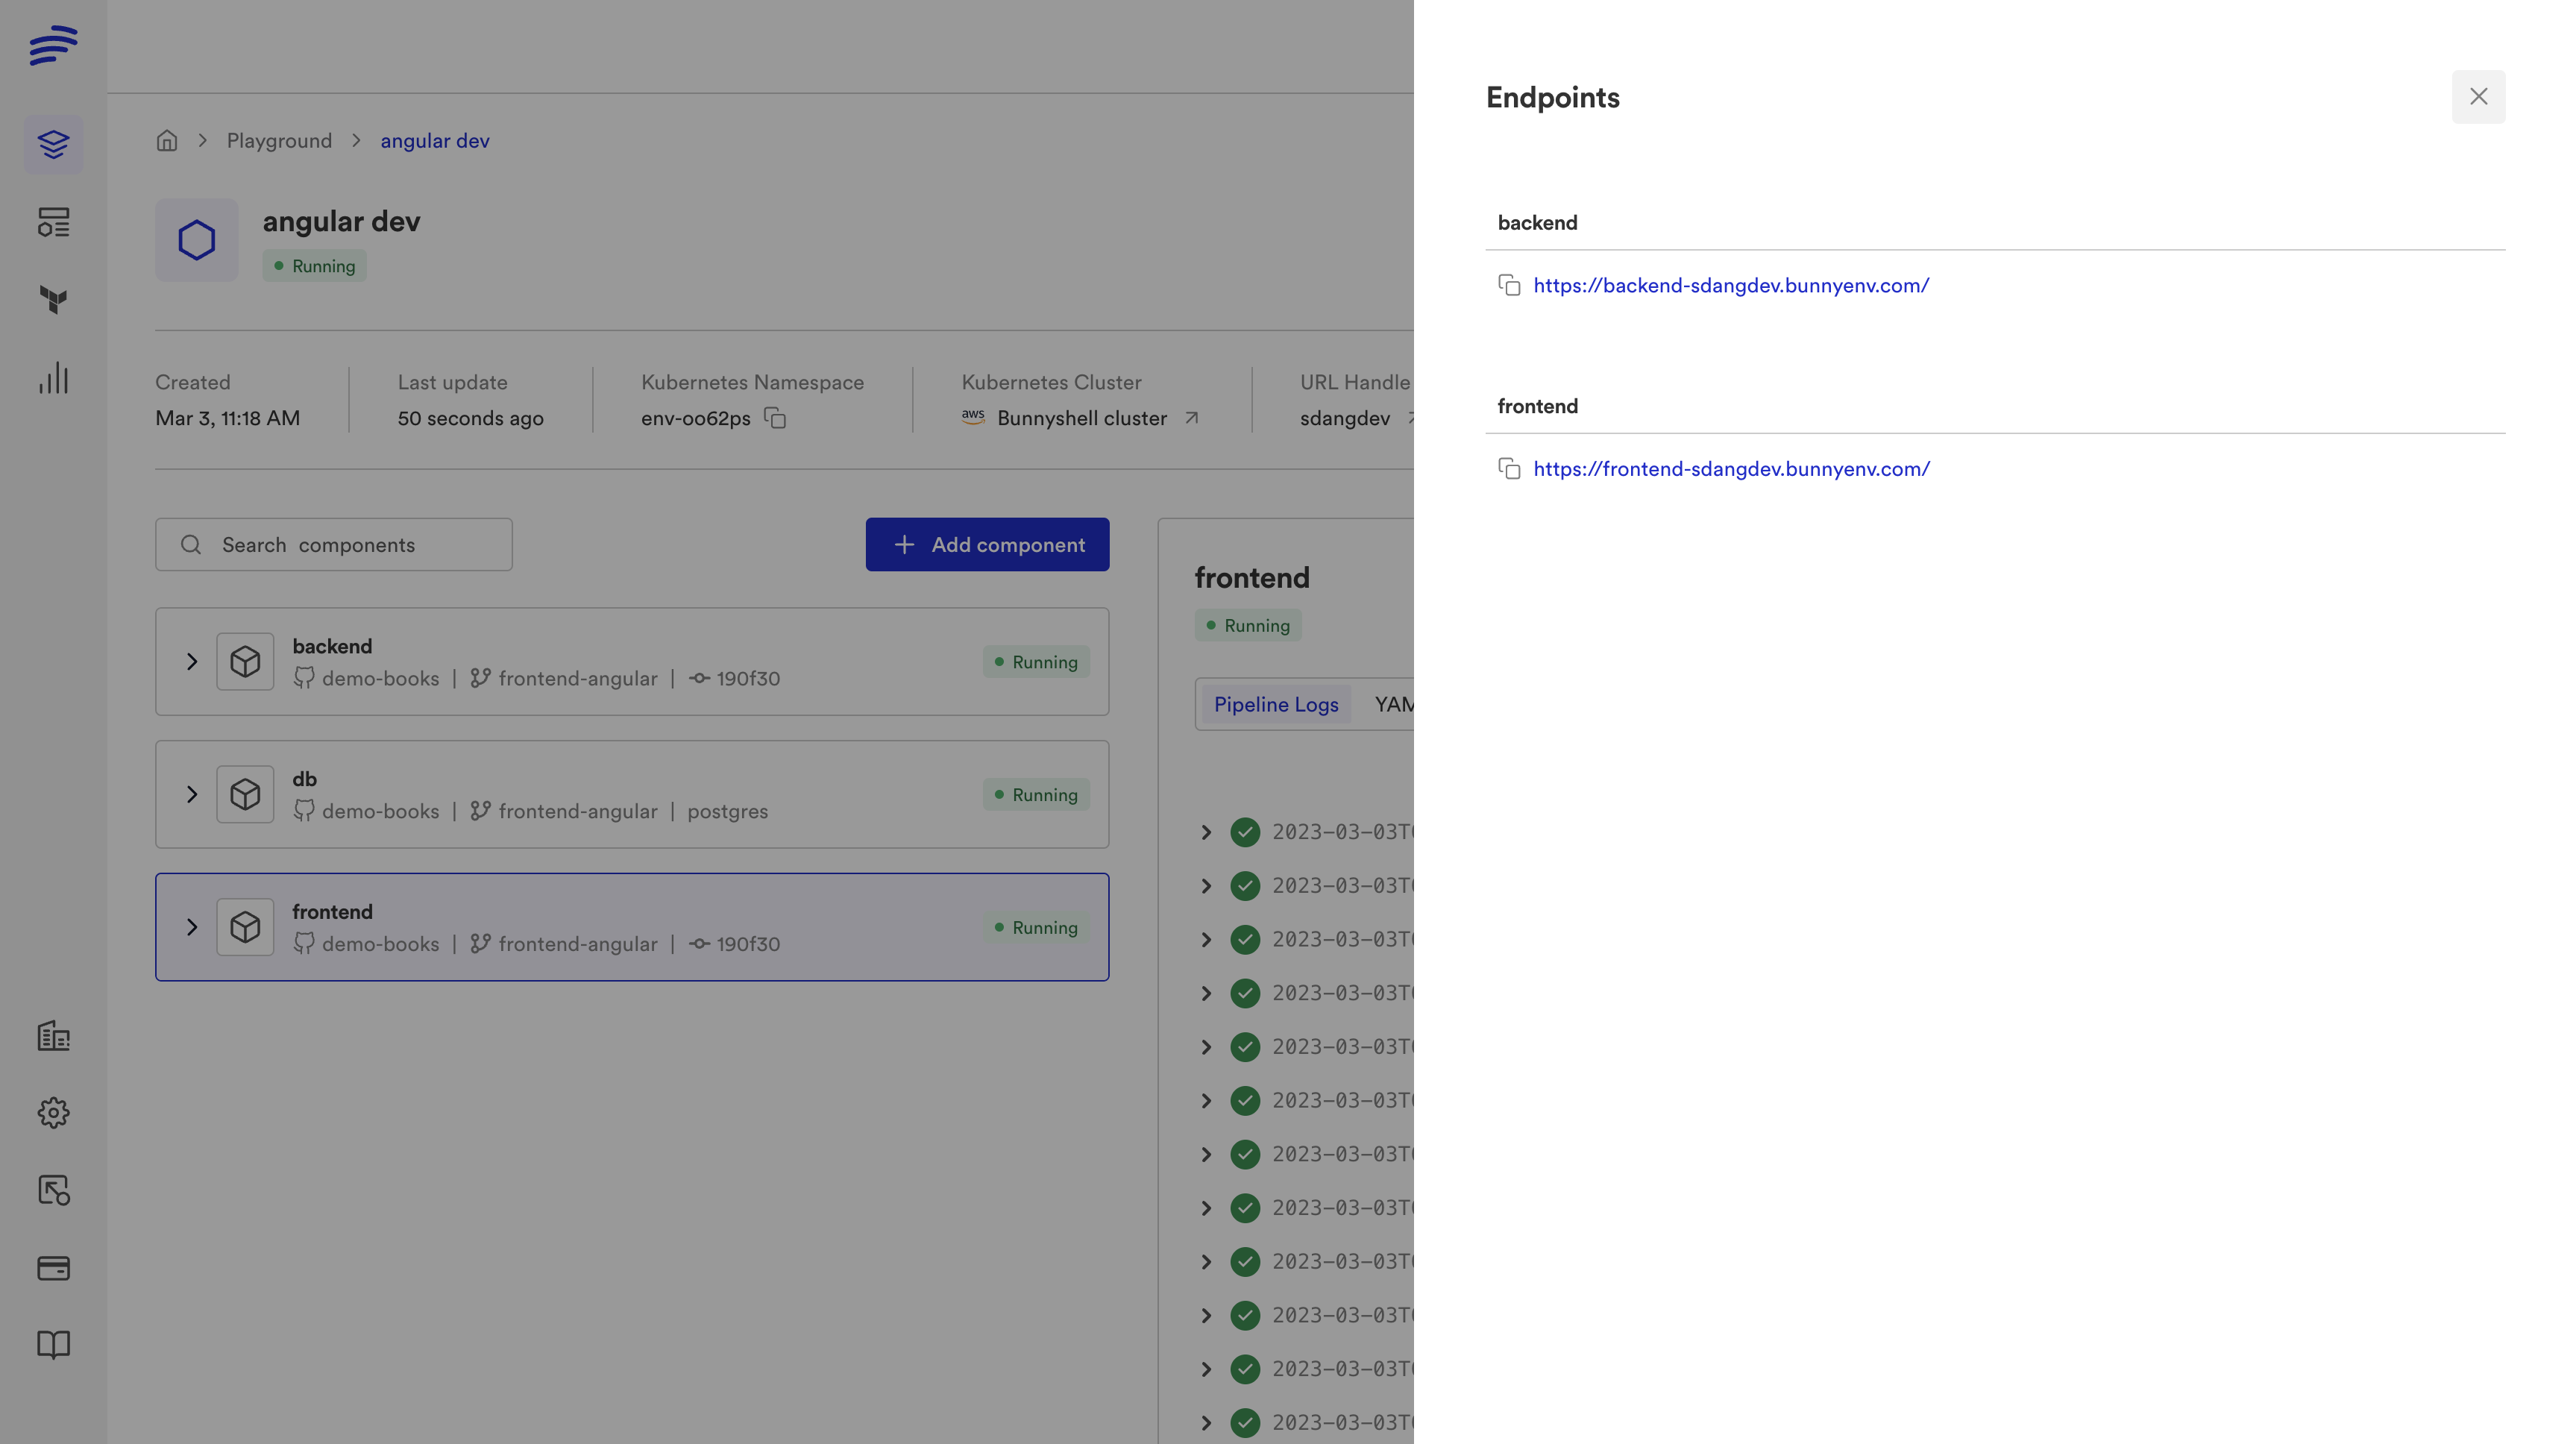Expand the first pipeline log entry
The height and width of the screenshot is (1444, 2576).
click(x=1206, y=832)
